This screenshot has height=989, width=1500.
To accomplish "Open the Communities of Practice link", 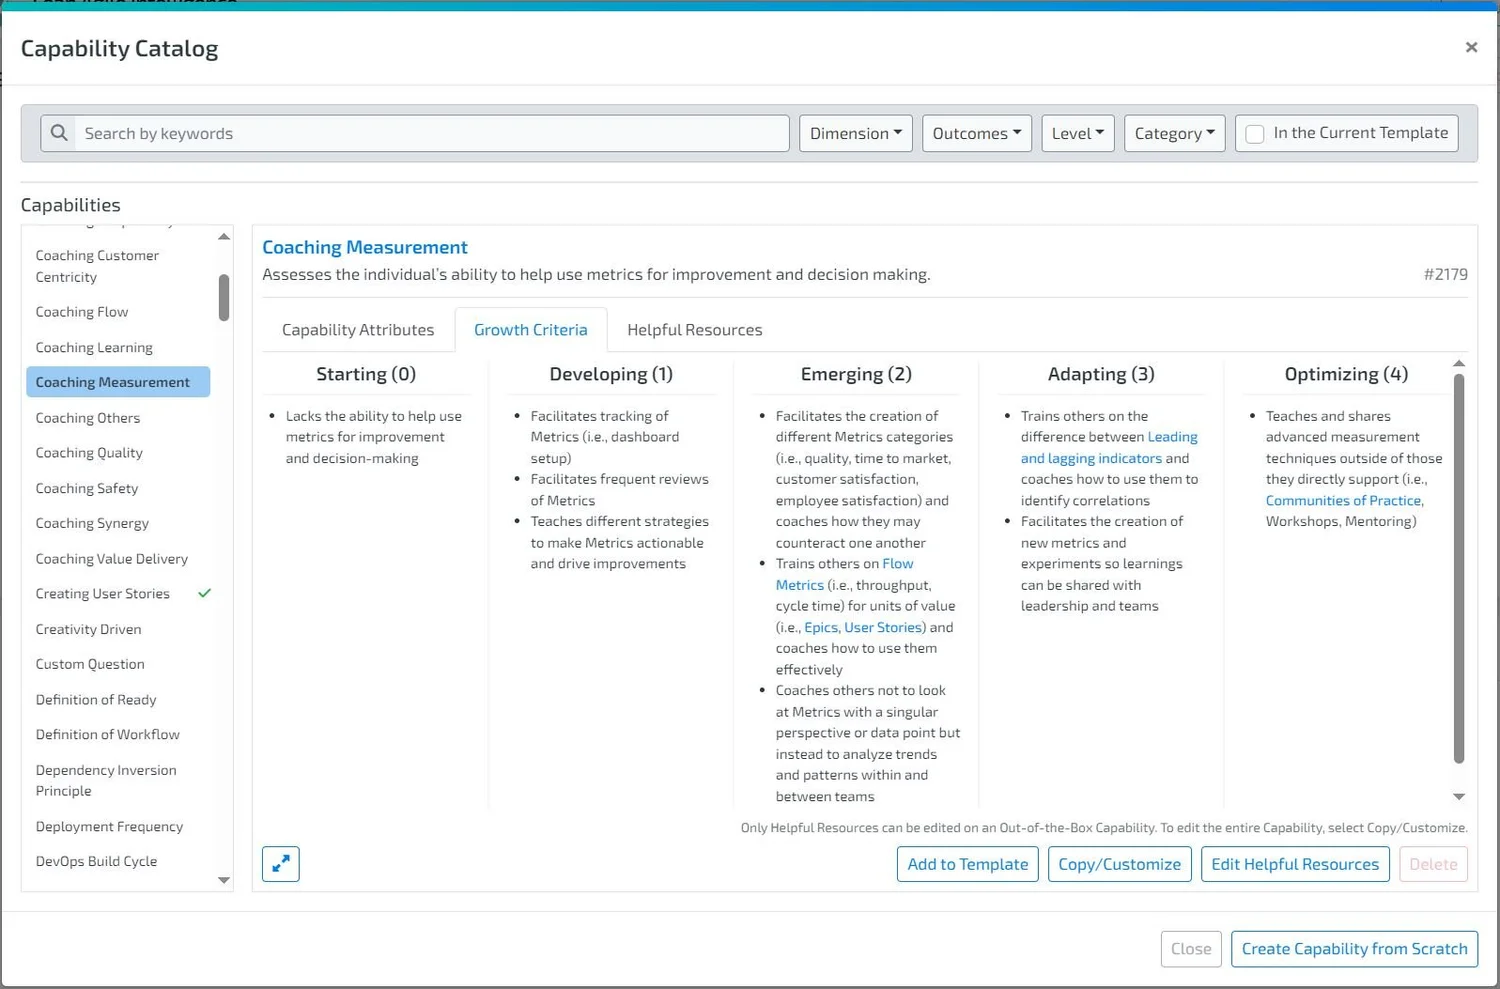I will (1343, 500).
